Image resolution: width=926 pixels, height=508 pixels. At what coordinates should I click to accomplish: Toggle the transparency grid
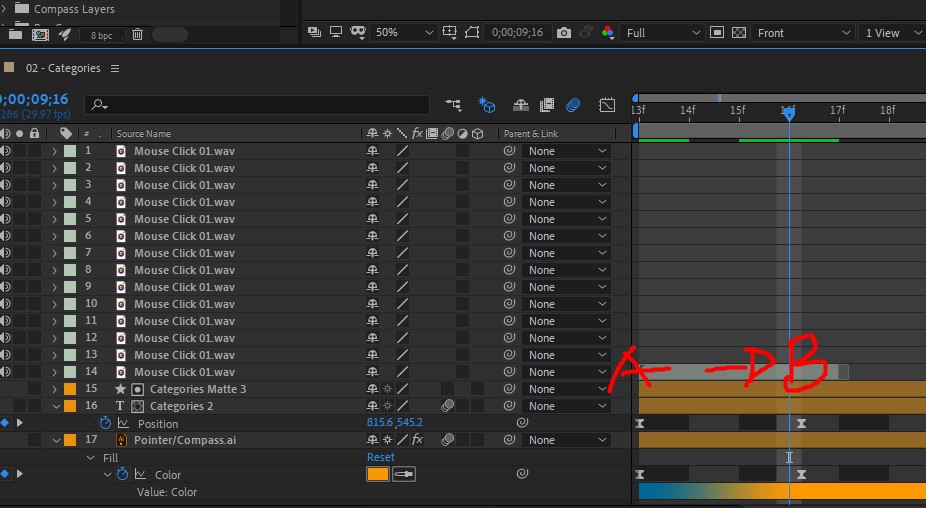[x=739, y=32]
